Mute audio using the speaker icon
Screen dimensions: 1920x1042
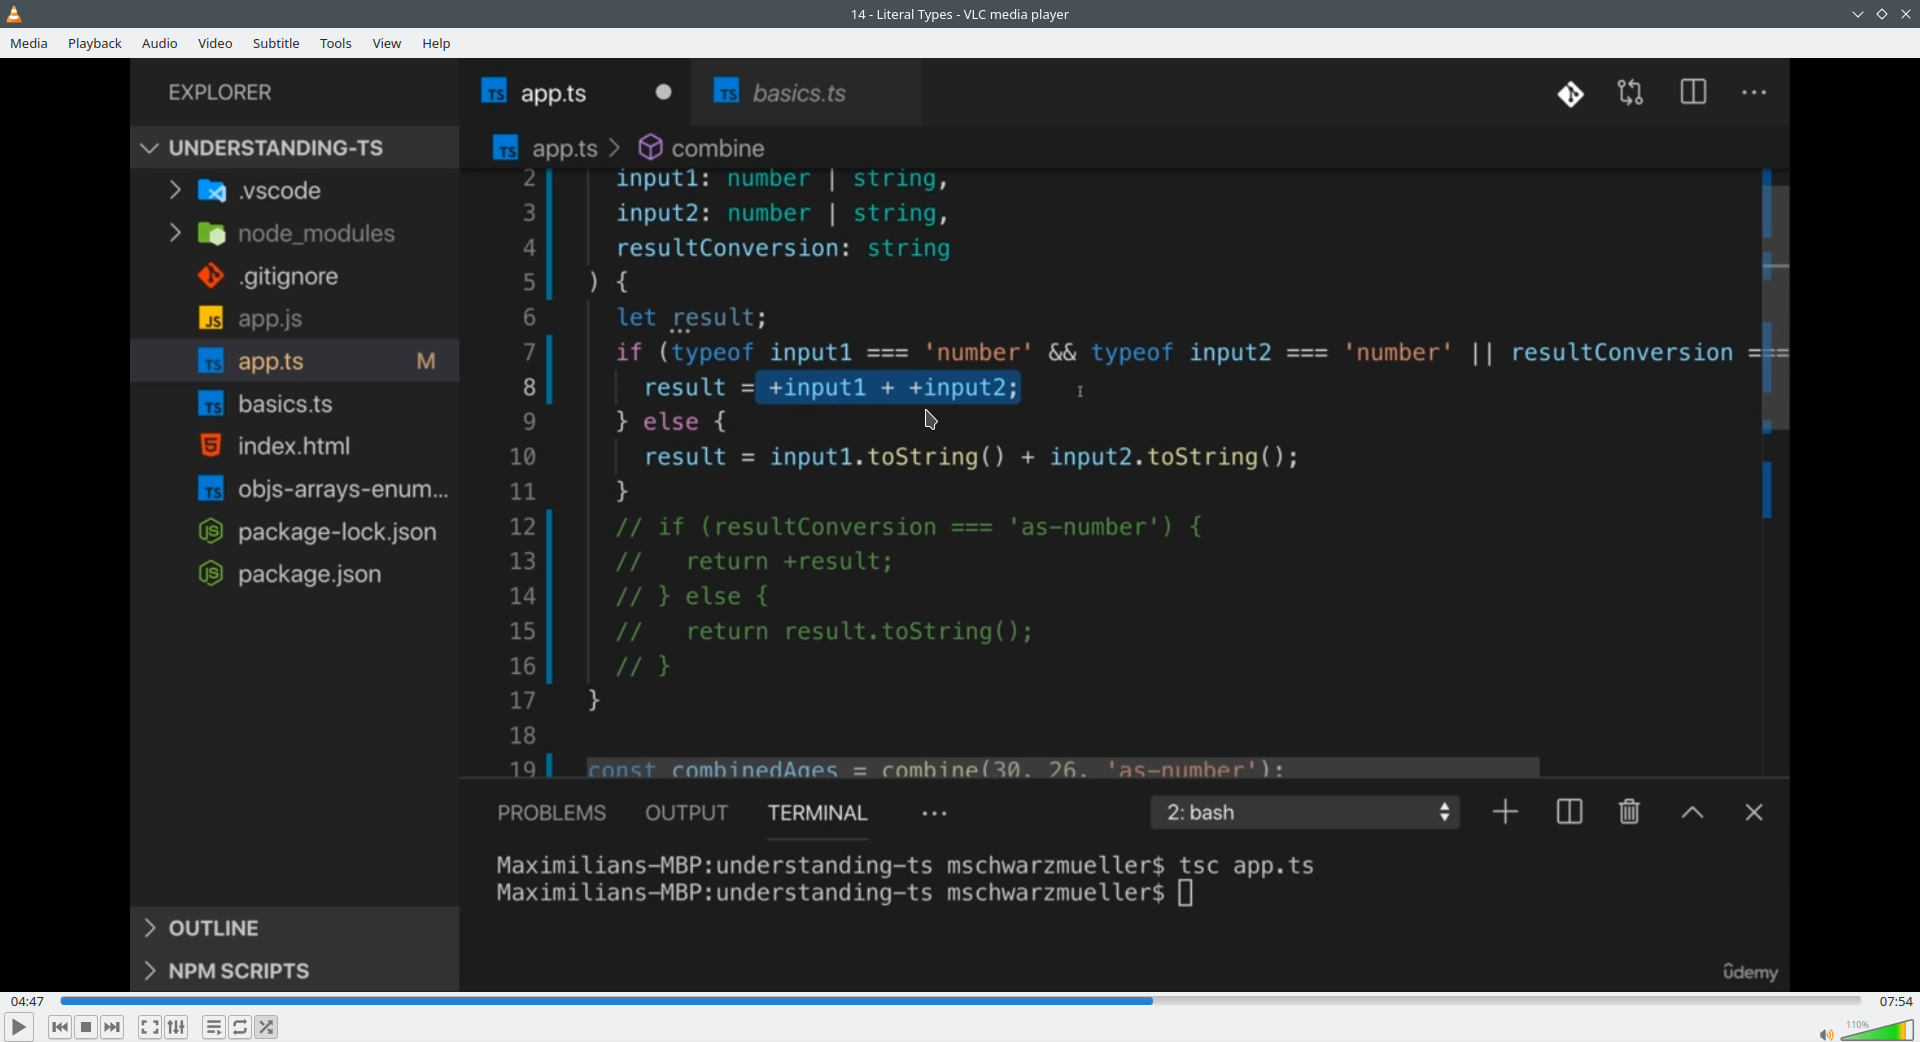pos(1826,1034)
